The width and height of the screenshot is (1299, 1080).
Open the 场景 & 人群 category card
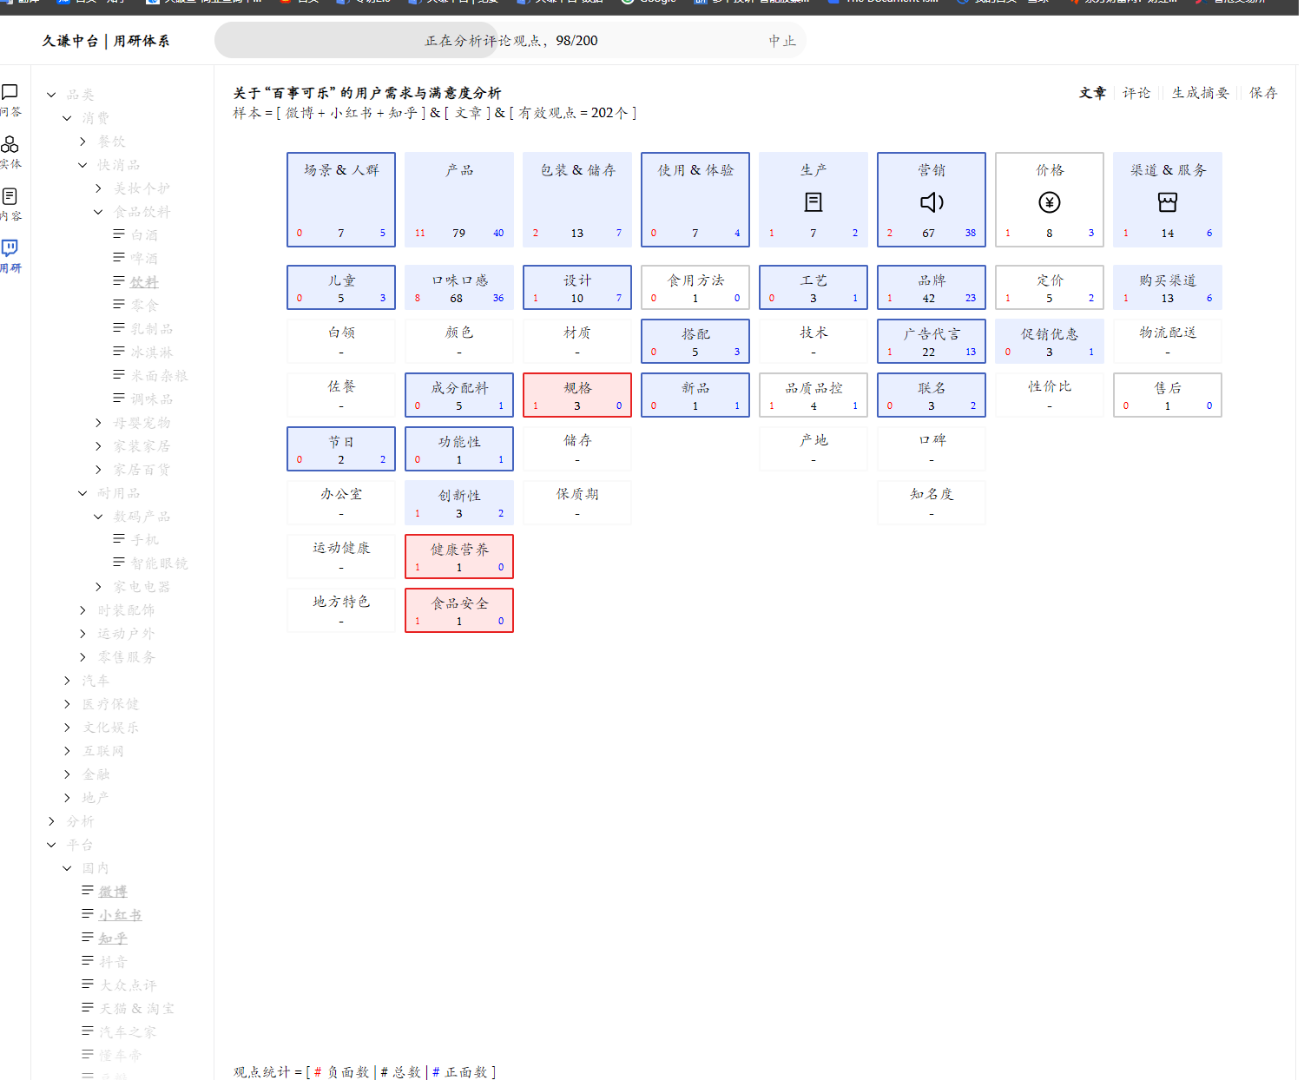click(x=341, y=199)
